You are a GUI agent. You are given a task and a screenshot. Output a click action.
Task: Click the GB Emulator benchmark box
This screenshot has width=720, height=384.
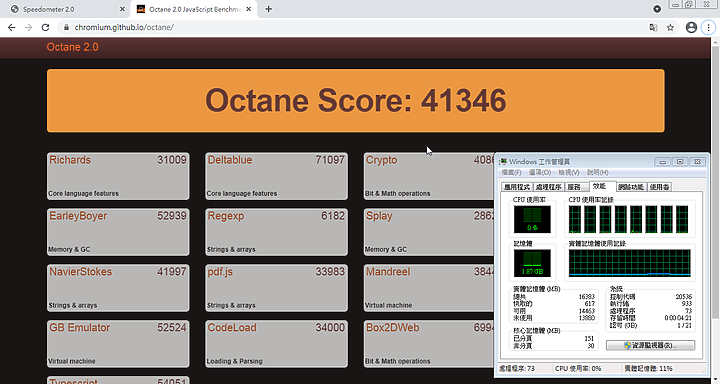pos(118,344)
